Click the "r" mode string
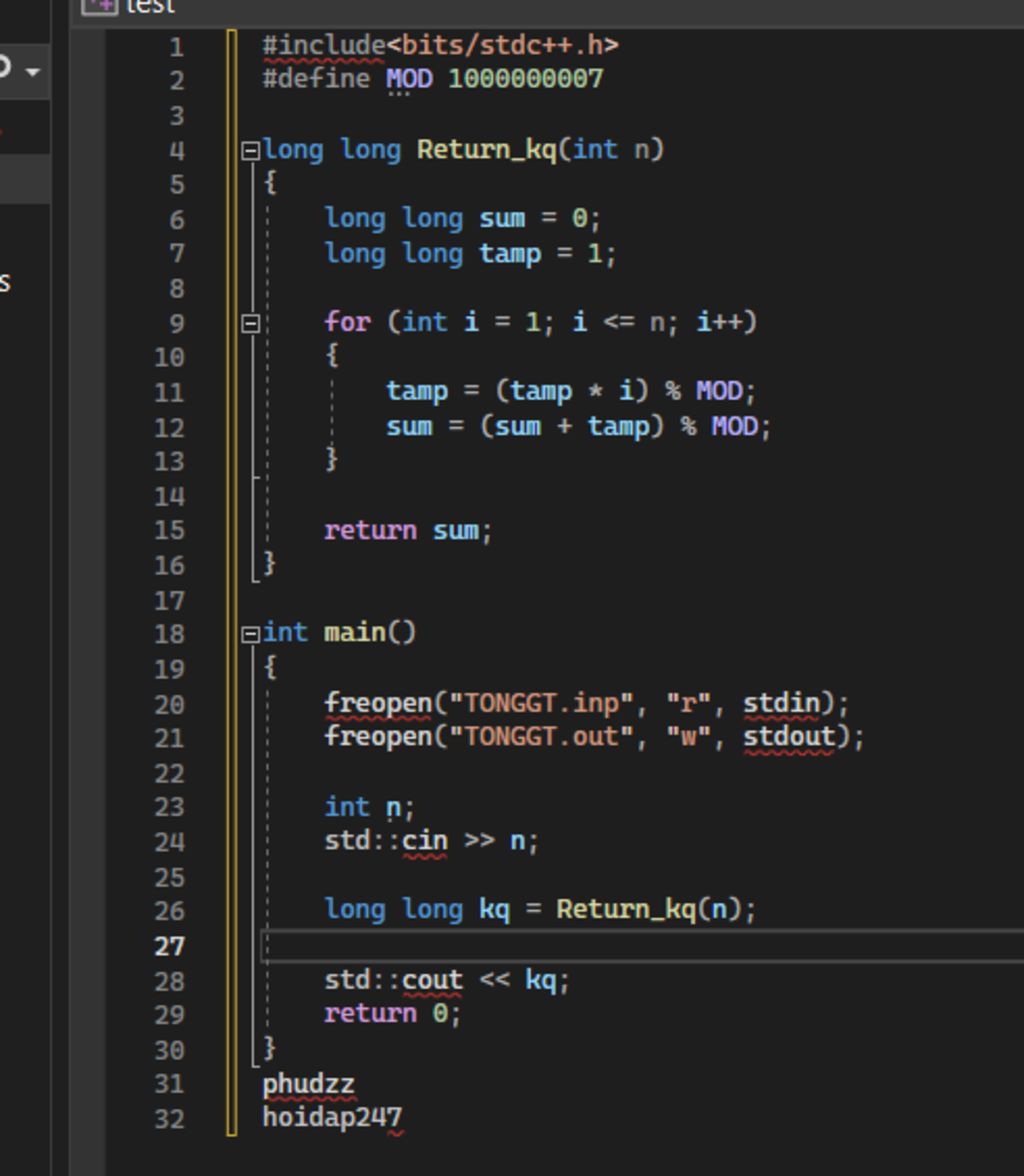Viewport: 1024px width, 1176px height. point(687,703)
